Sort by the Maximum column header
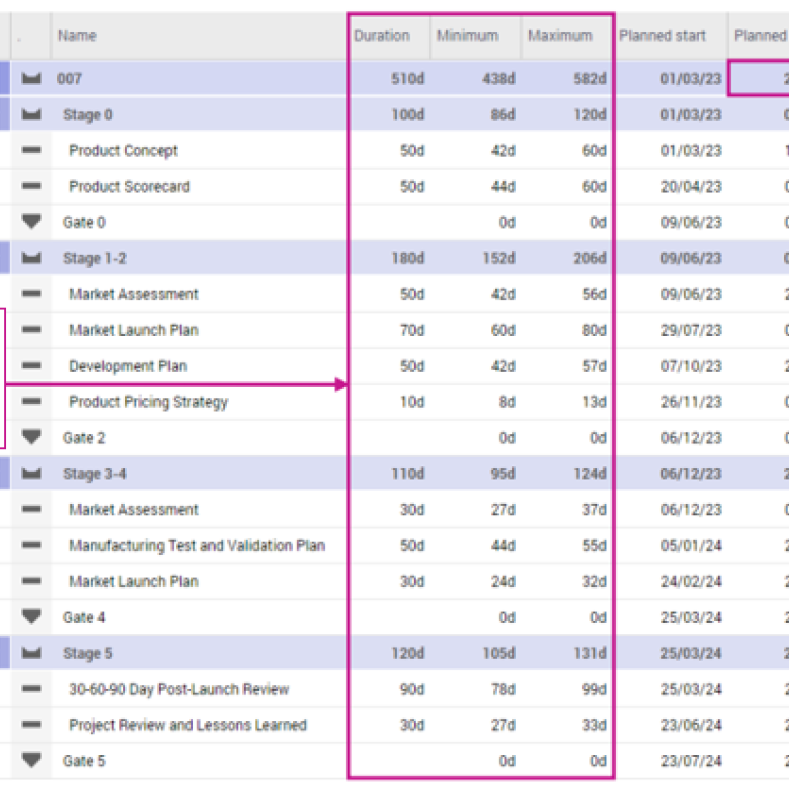789x789 pixels. tap(560, 36)
